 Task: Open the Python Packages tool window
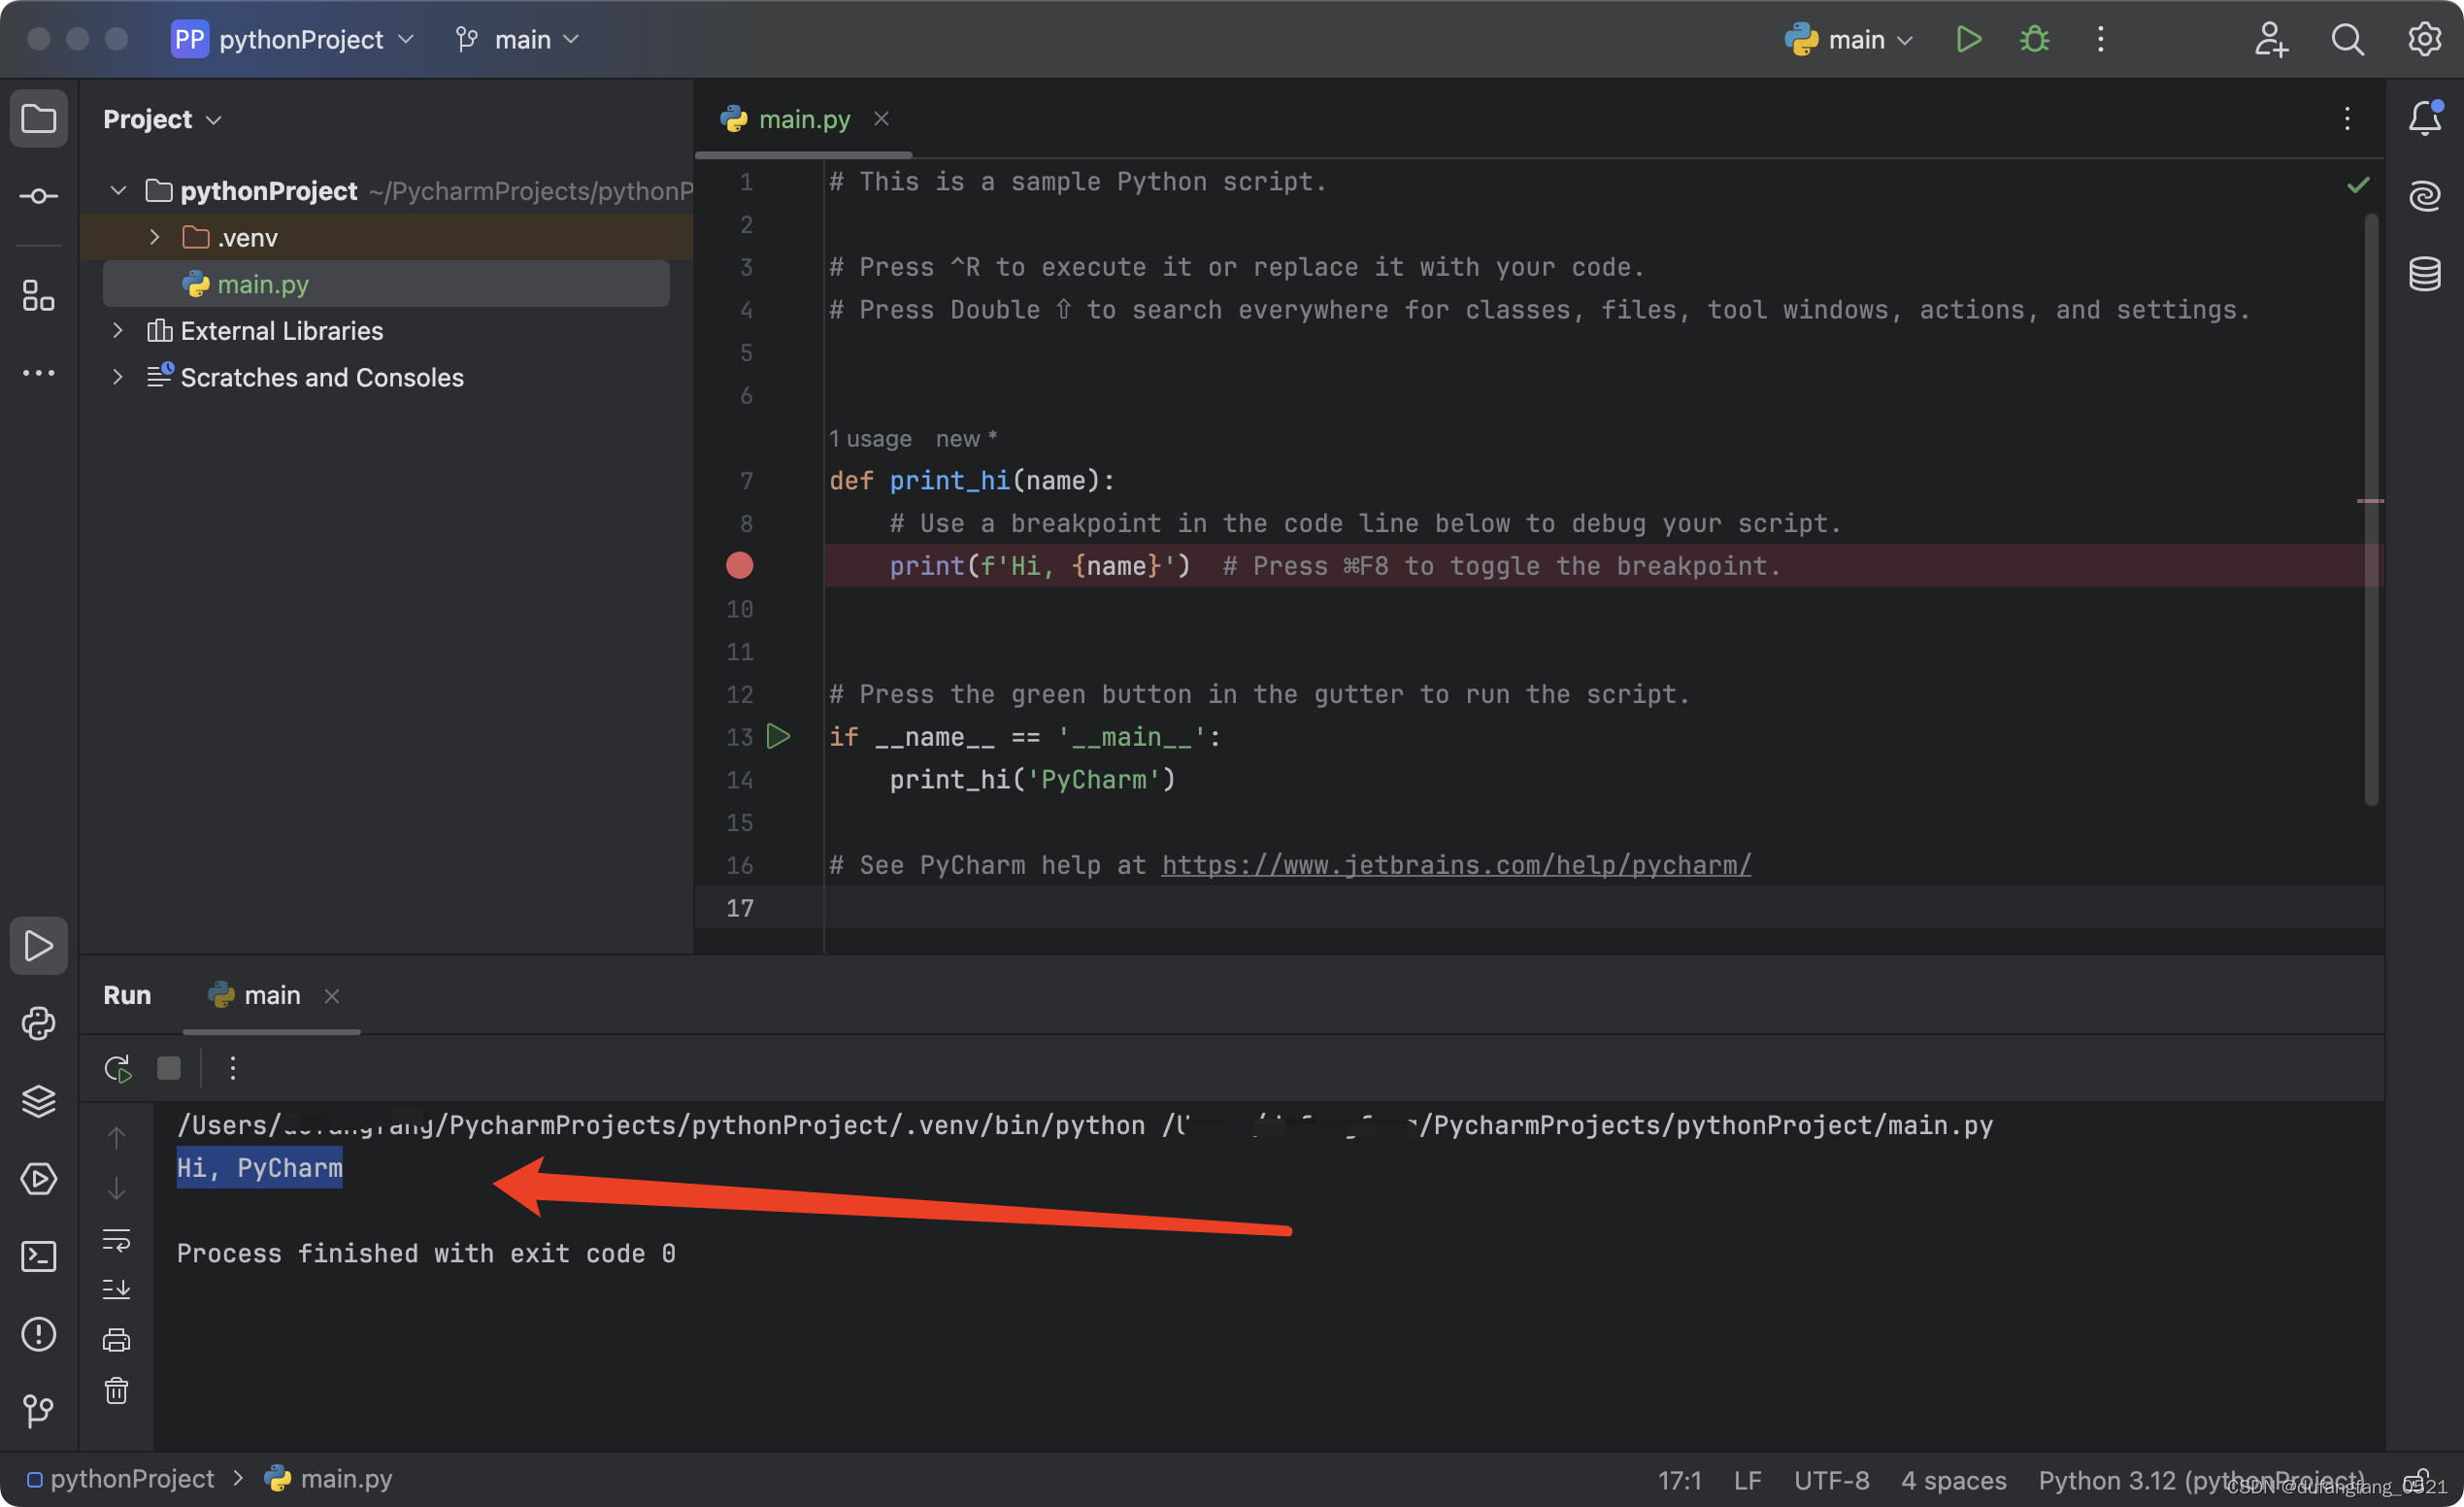click(38, 1101)
